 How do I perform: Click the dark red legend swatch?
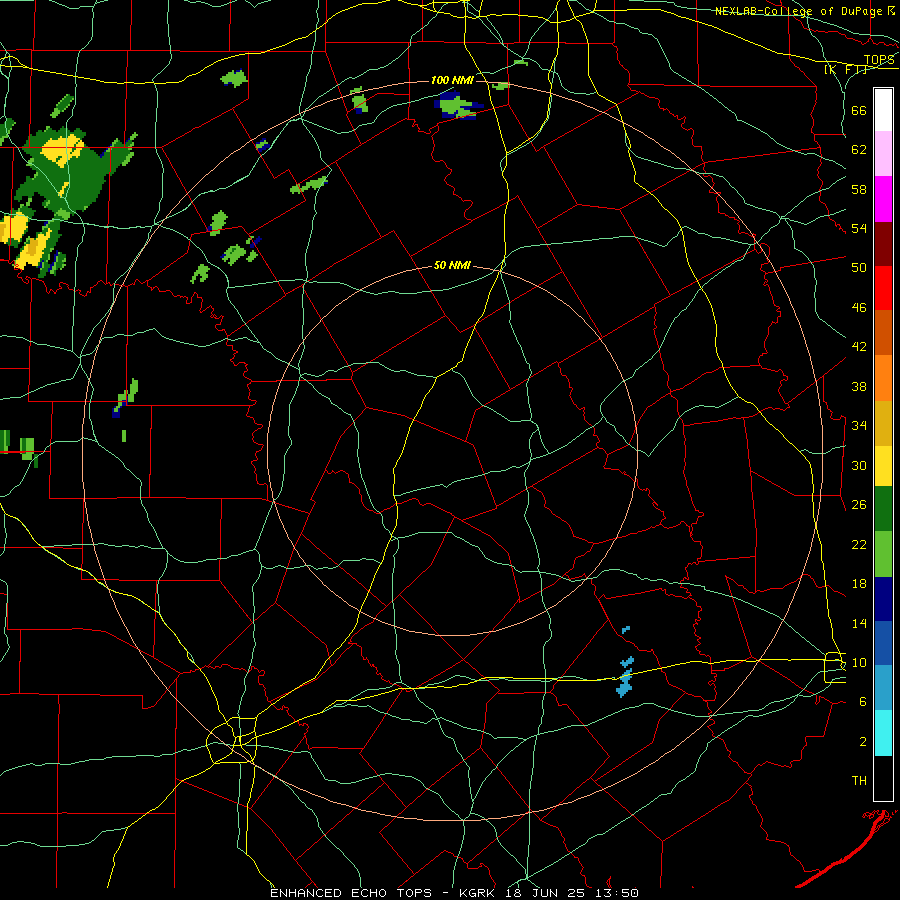pyautogui.click(x=883, y=243)
